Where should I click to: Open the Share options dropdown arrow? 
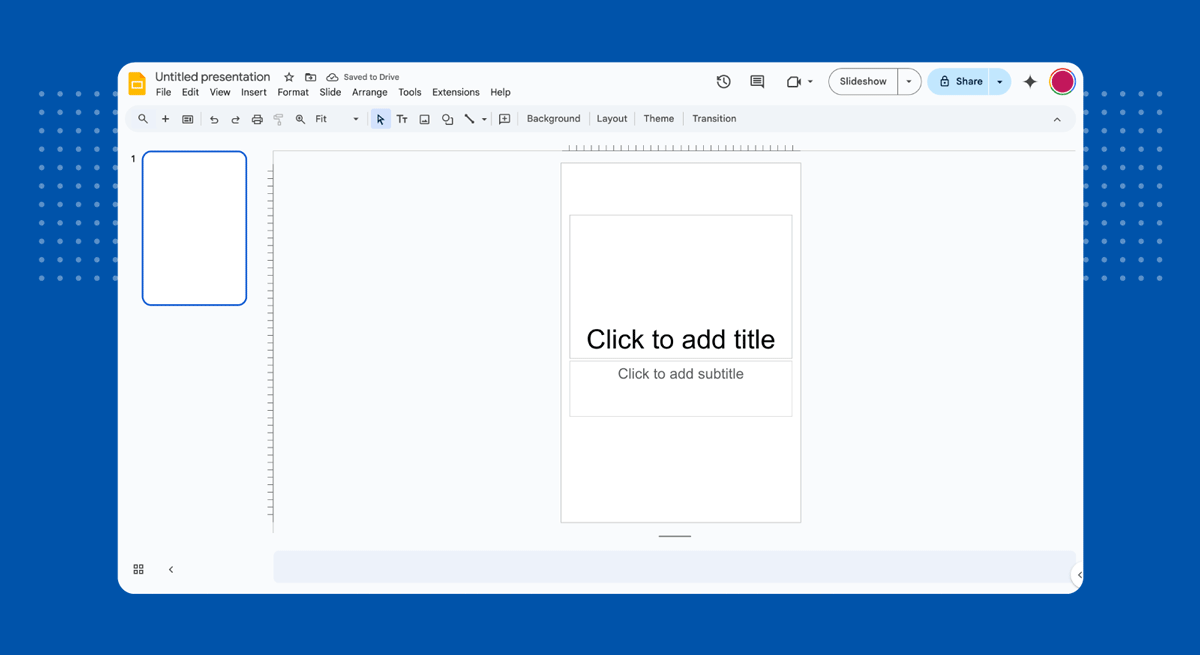[1000, 82]
